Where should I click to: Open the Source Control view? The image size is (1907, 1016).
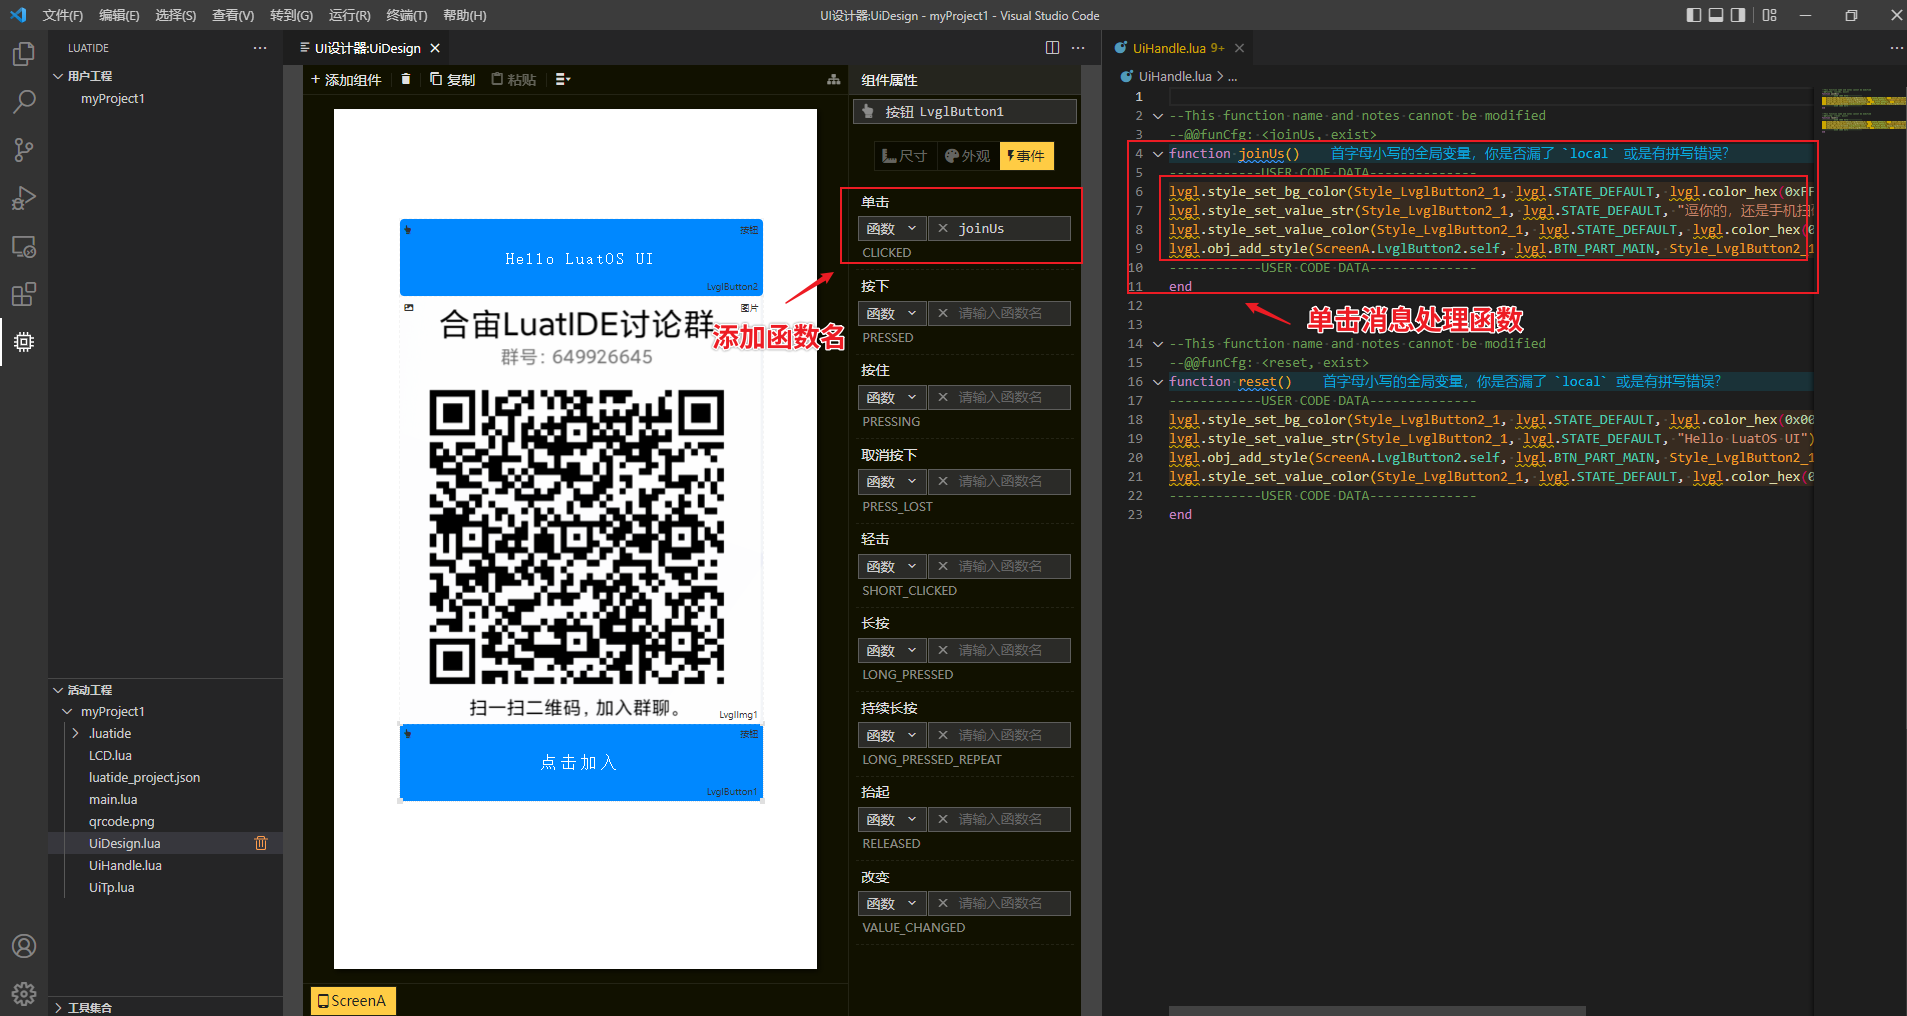24,150
